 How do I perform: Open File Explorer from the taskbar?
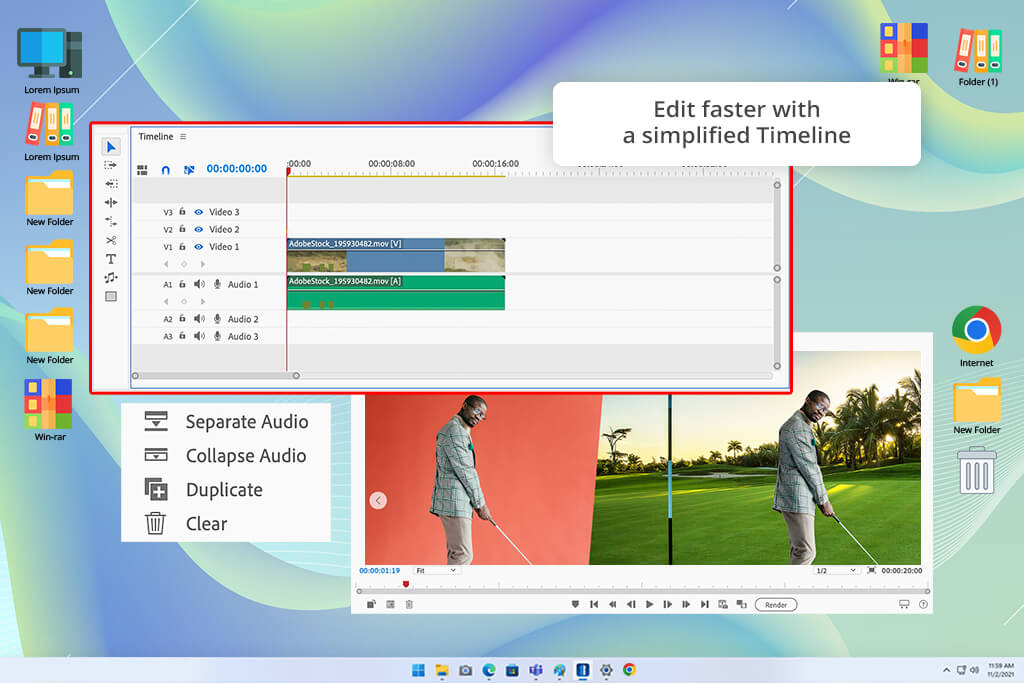[x=442, y=670]
